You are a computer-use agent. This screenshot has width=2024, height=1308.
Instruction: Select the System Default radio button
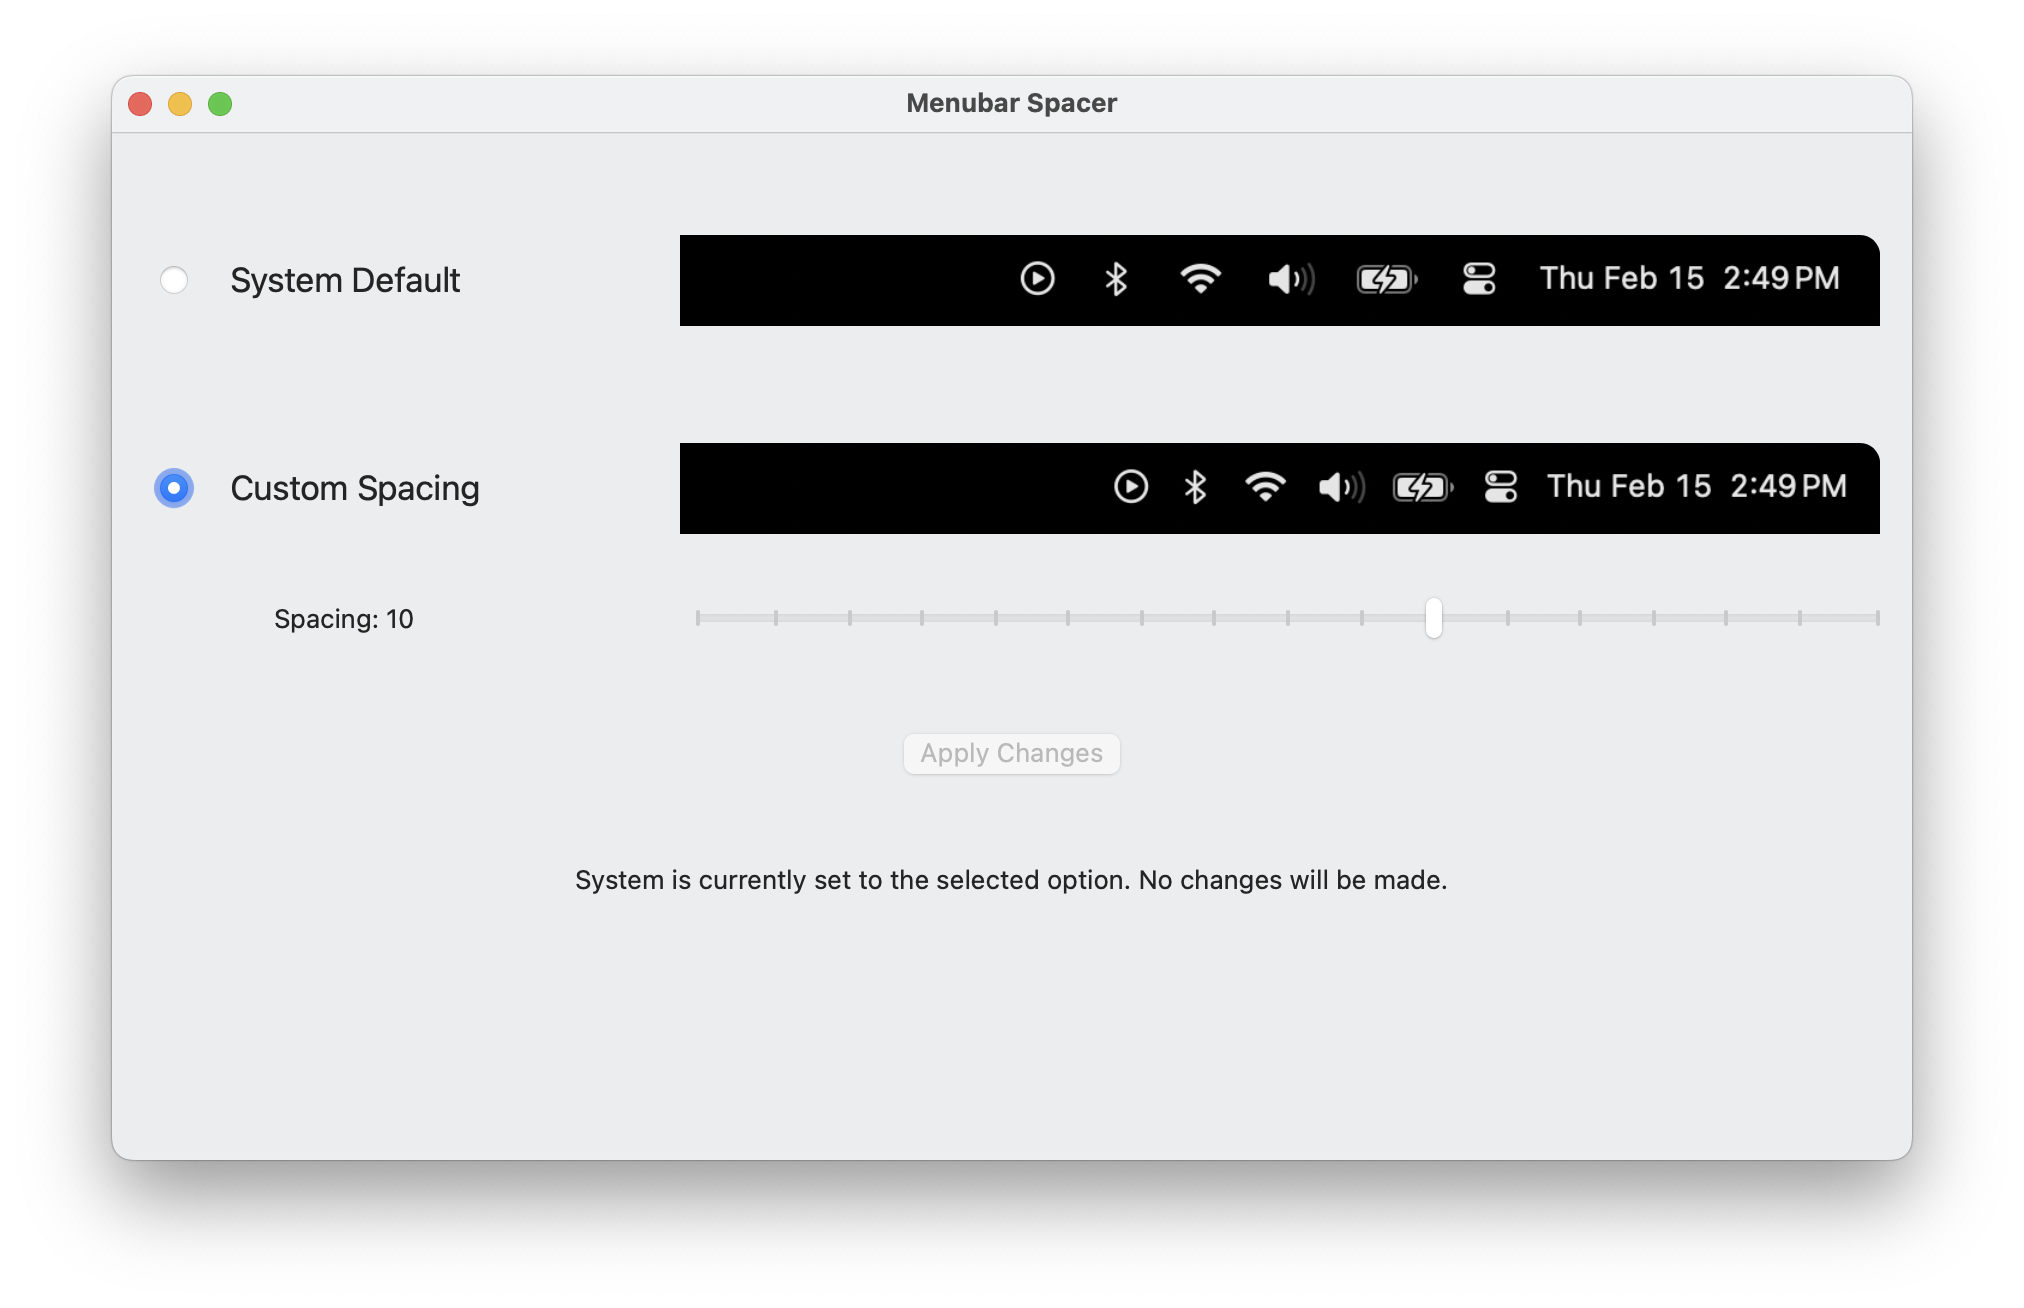coord(173,280)
